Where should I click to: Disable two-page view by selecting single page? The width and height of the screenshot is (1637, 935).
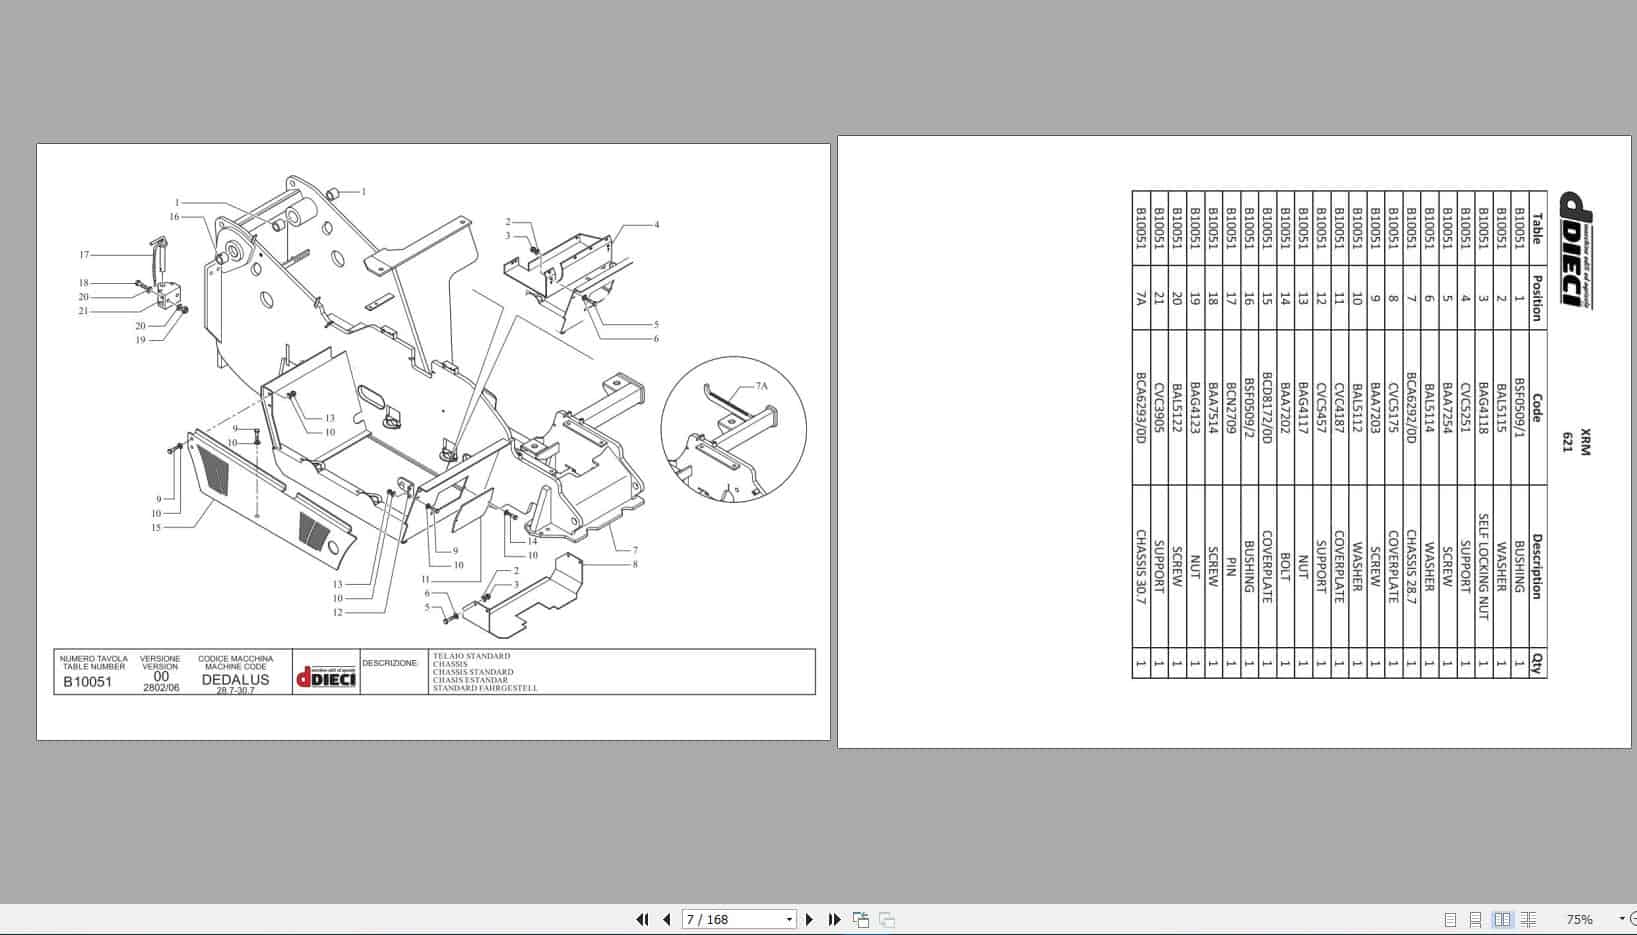pyautogui.click(x=1449, y=918)
